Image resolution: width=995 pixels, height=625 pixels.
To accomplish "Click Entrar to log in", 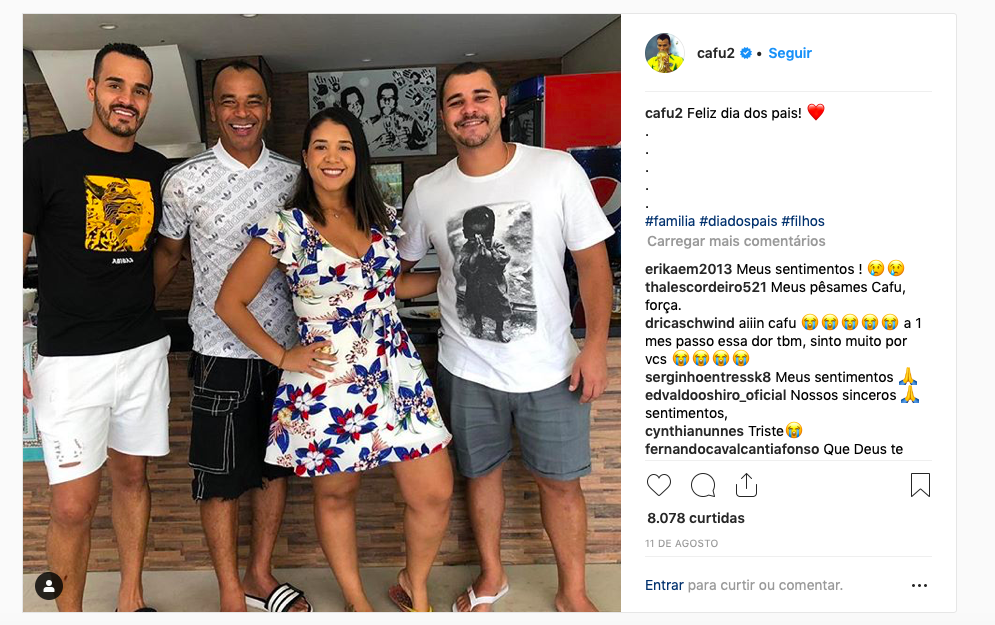I will point(664,585).
